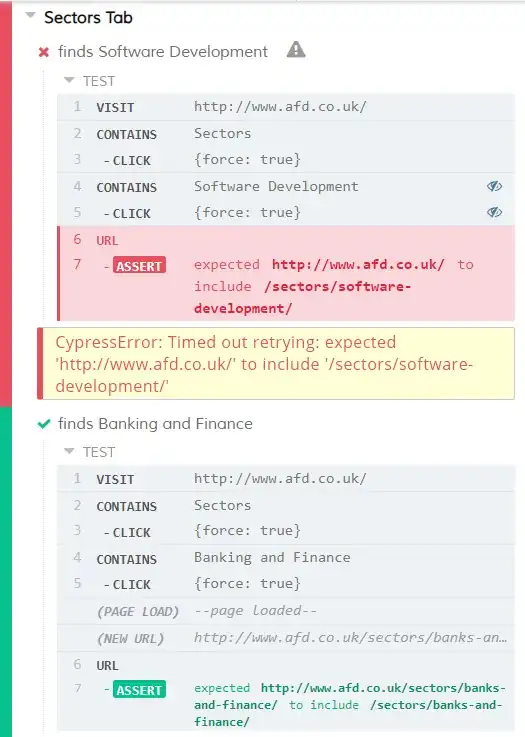Select CONTAINS Banking and Finance command
The image size is (525, 737).
pos(286,558)
